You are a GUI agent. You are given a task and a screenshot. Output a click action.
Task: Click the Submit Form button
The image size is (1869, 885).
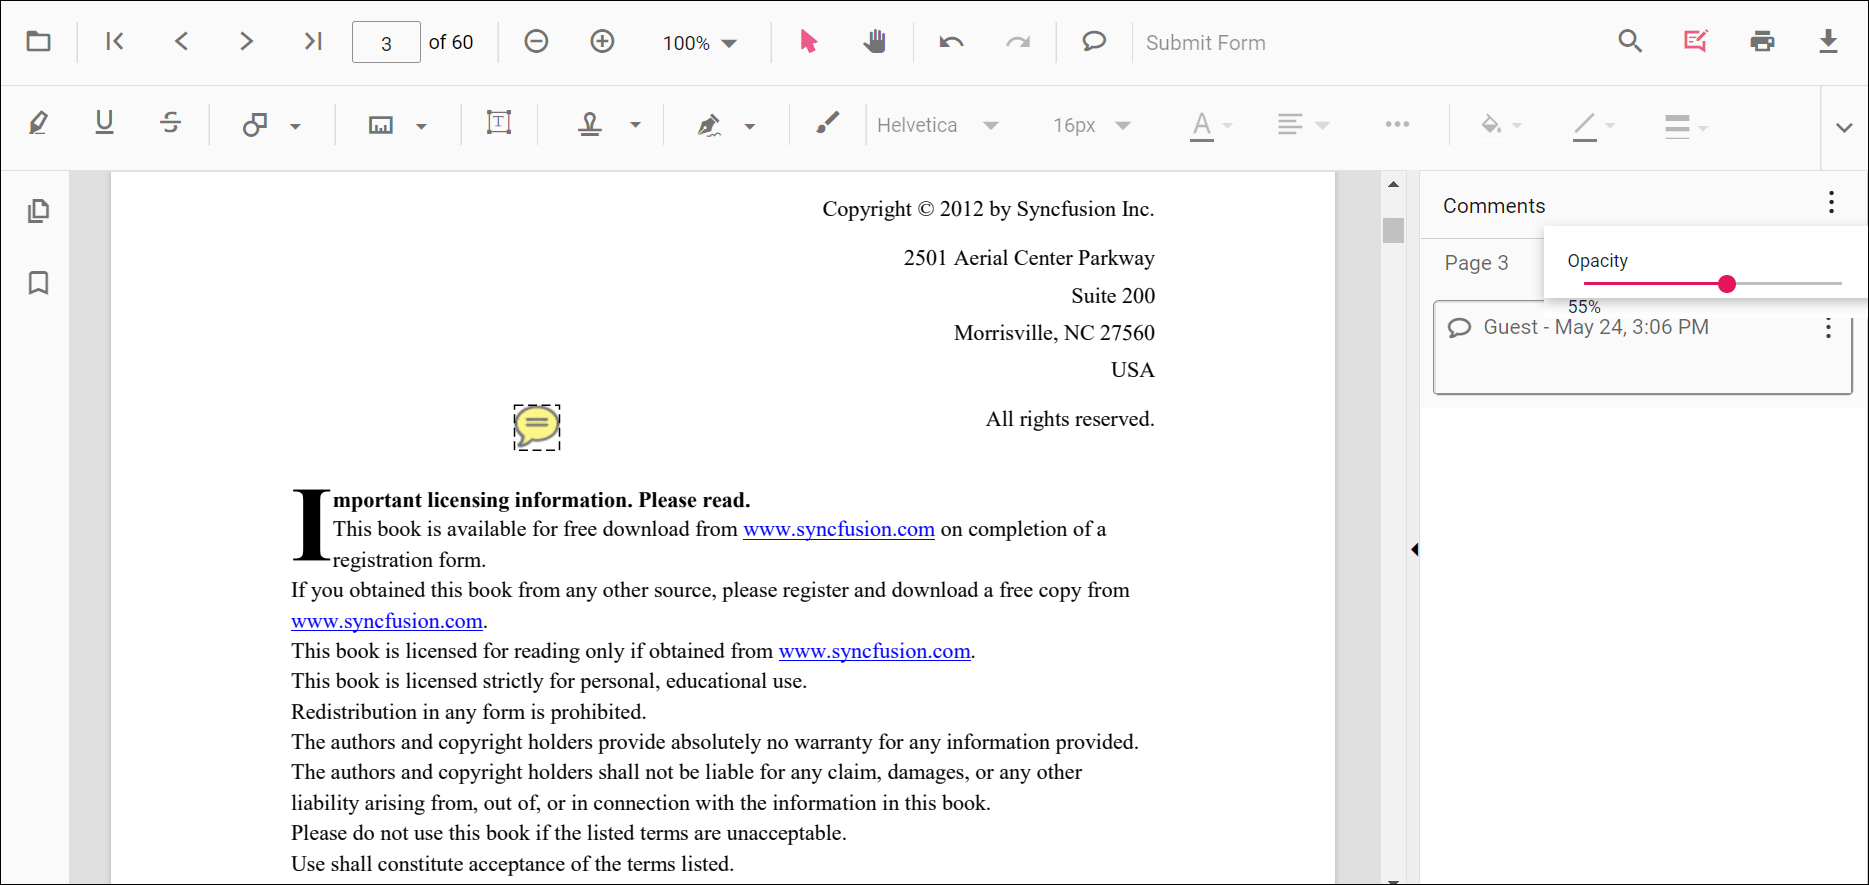1205,43
